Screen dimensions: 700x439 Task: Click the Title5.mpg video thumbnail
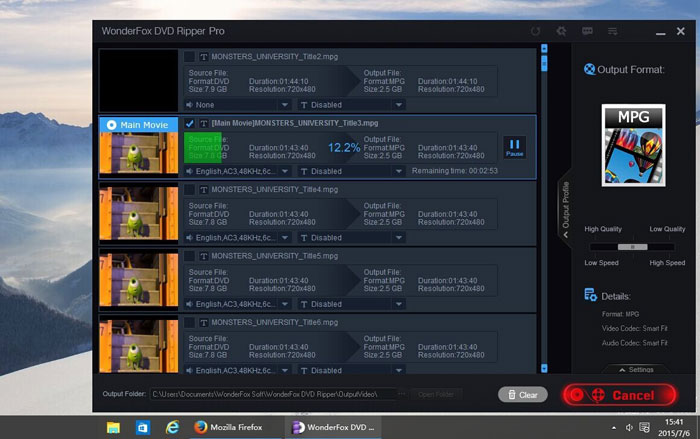click(x=139, y=280)
